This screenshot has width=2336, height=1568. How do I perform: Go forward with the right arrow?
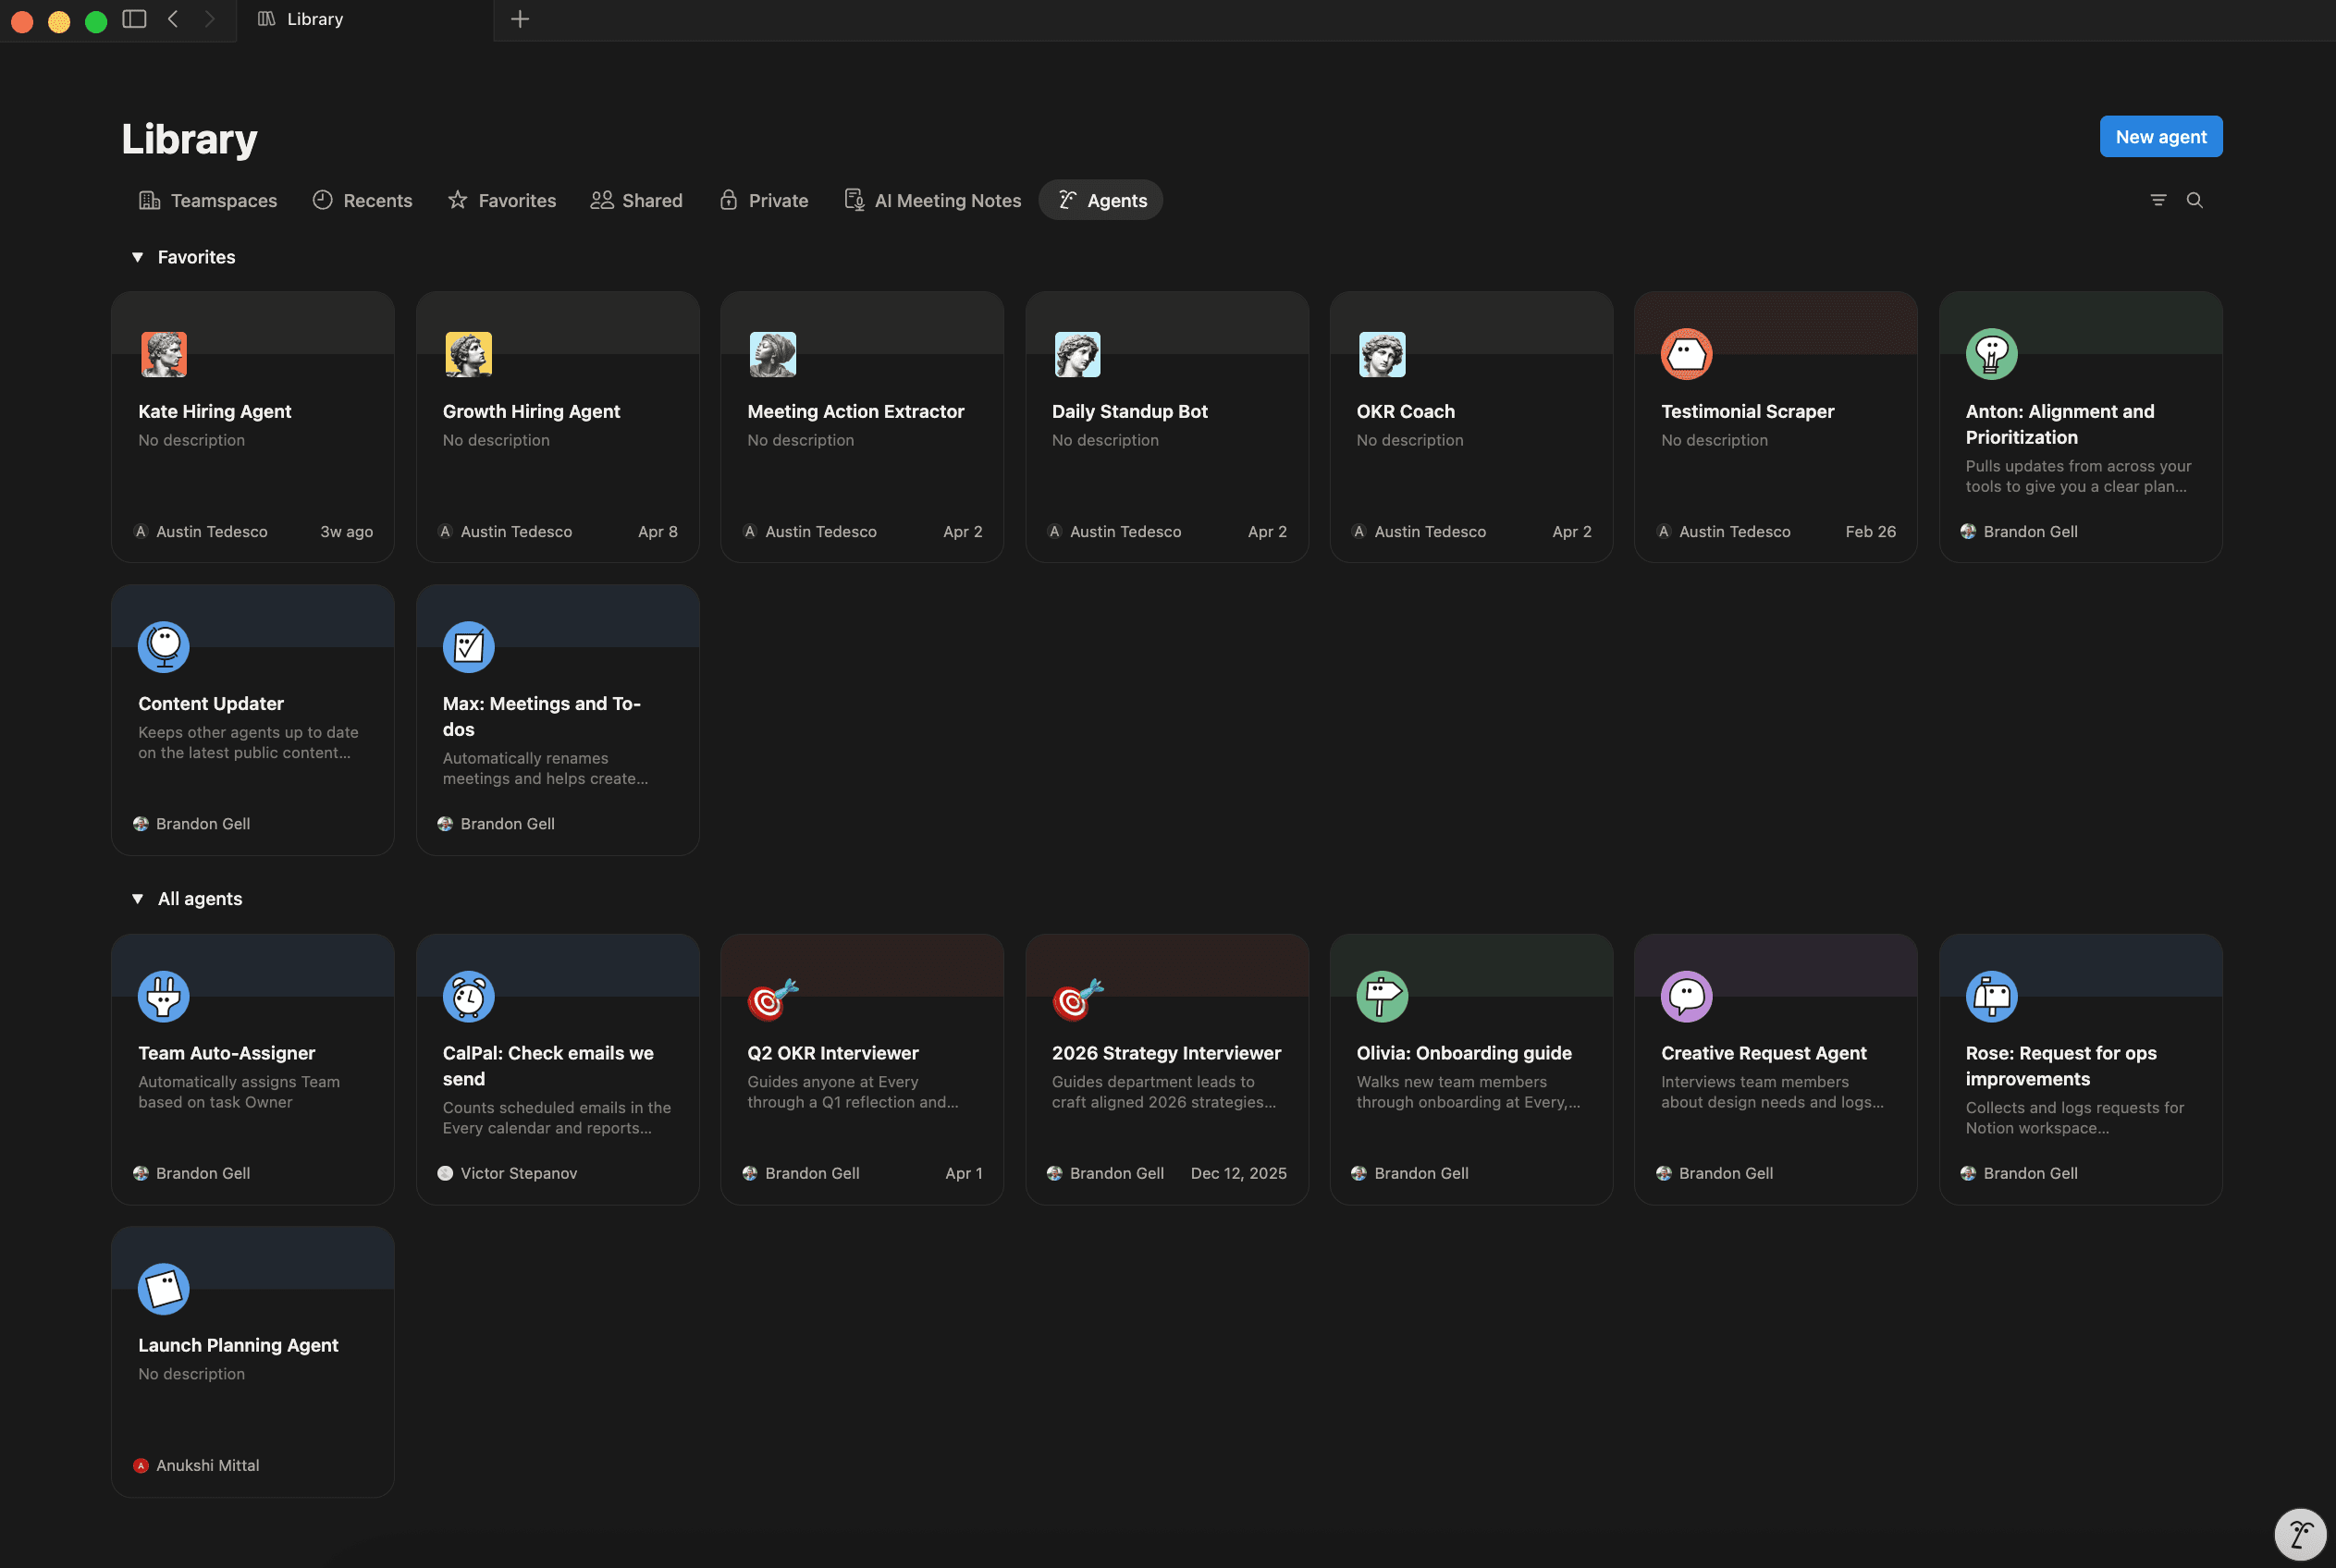[x=209, y=19]
